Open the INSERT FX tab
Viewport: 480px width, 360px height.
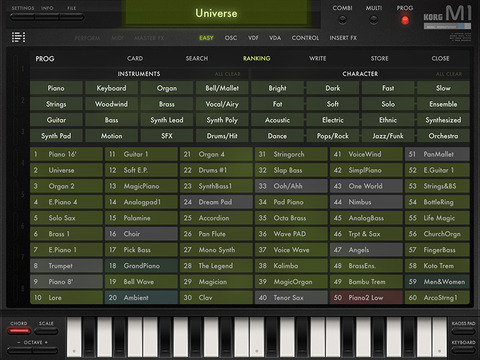pyautogui.click(x=343, y=38)
